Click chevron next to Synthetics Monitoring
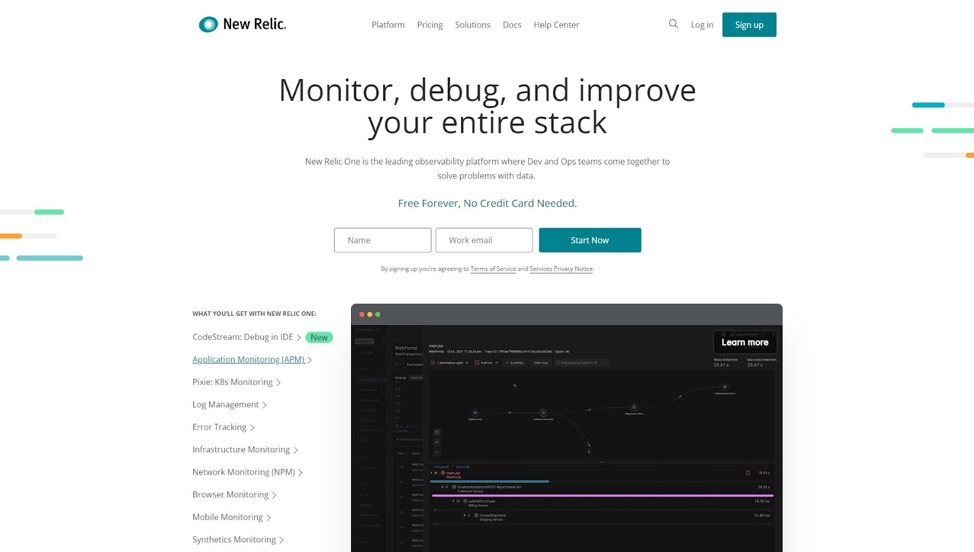Image resolution: width=974 pixels, height=552 pixels. pyautogui.click(x=281, y=540)
